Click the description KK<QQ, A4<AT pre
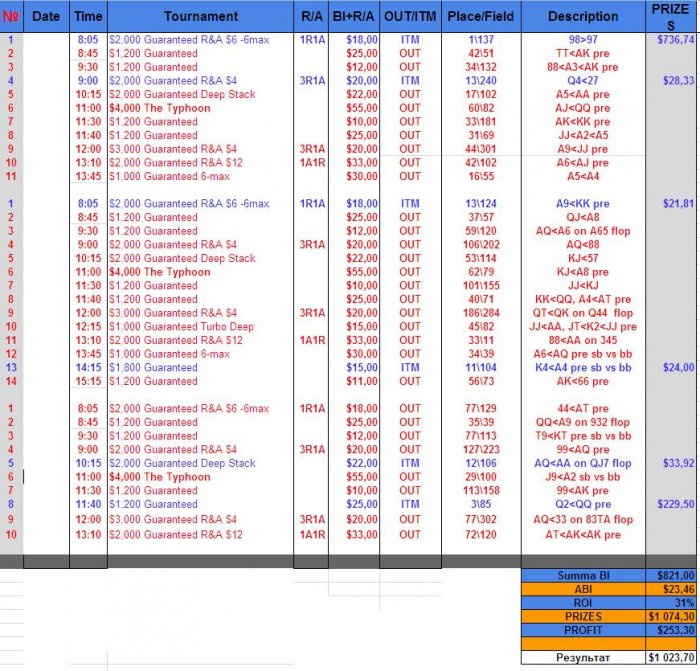 click(x=583, y=299)
